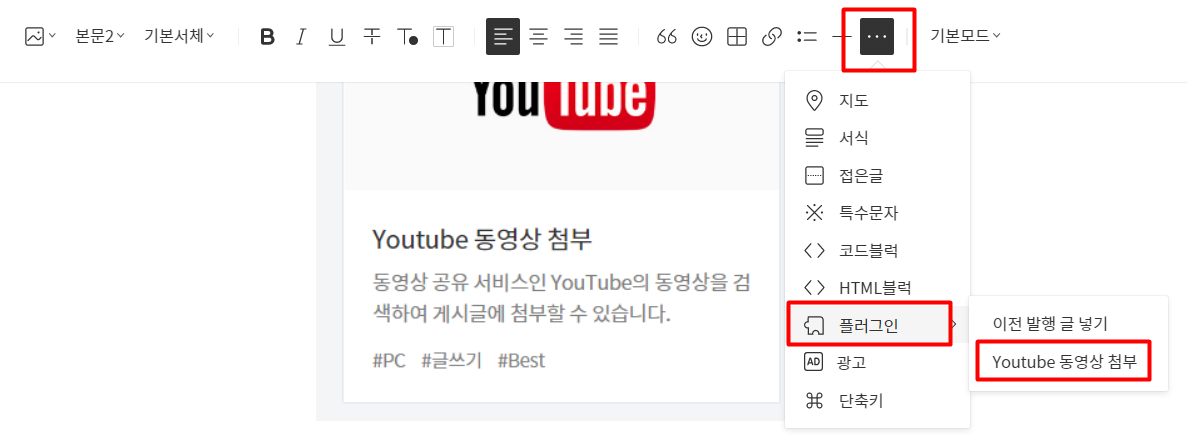Screen dimensions: 1187x445
Task: Click the #PC hashtag
Action: [x=389, y=360]
